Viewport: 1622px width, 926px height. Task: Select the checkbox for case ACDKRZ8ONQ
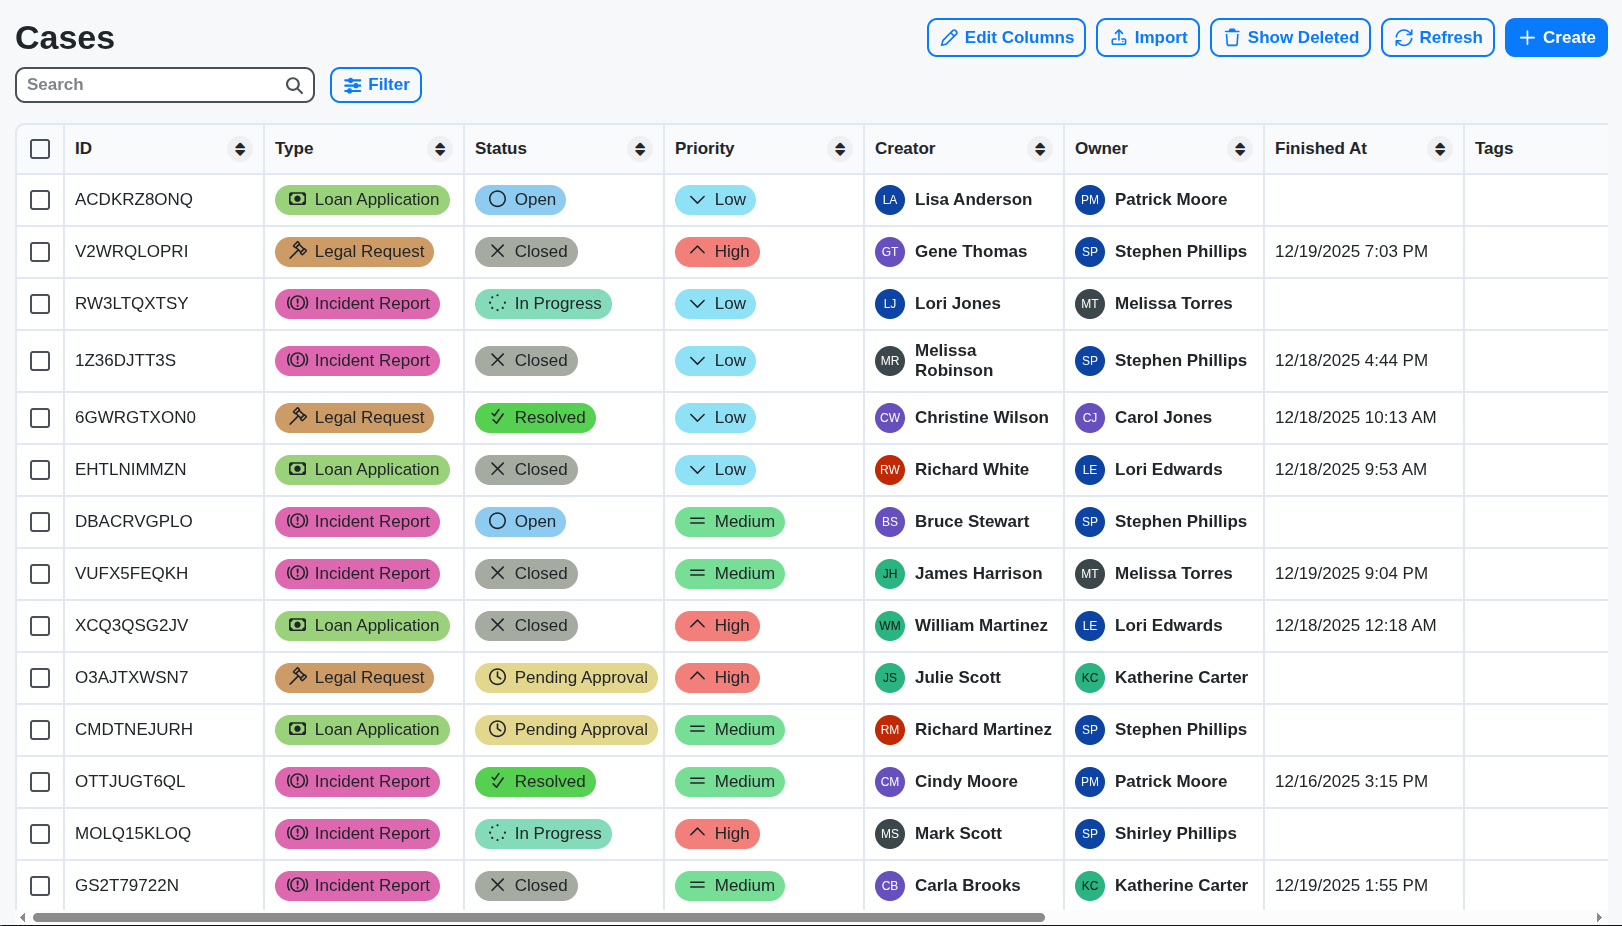pos(40,199)
